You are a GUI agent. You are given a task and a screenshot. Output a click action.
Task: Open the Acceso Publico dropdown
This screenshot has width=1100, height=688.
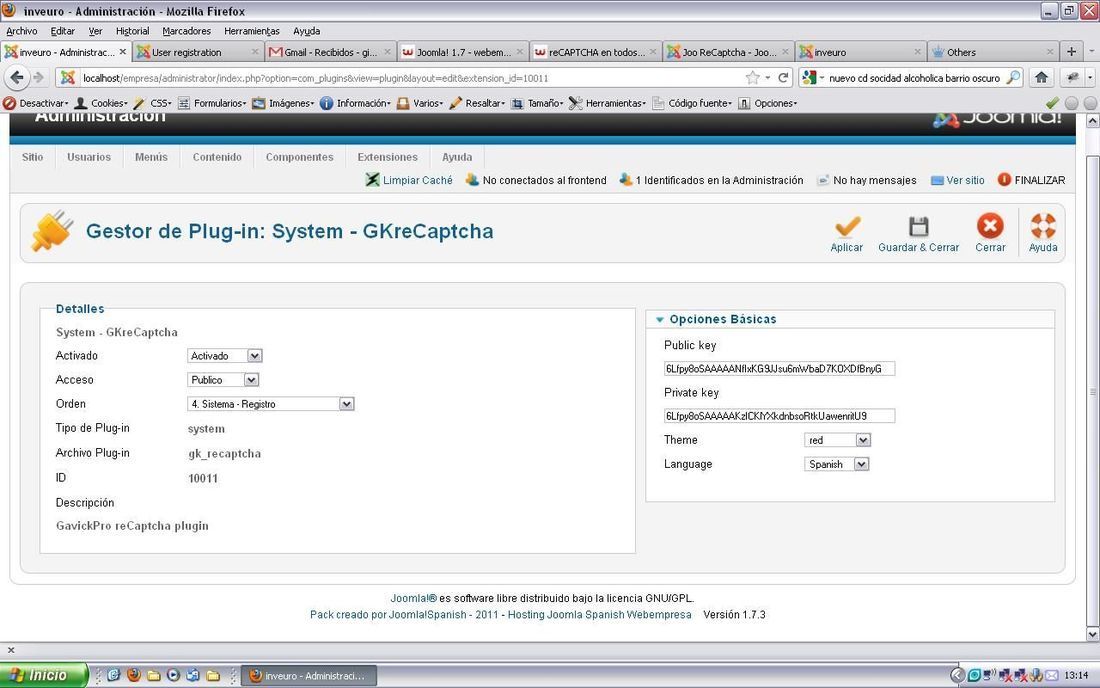click(x=223, y=379)
